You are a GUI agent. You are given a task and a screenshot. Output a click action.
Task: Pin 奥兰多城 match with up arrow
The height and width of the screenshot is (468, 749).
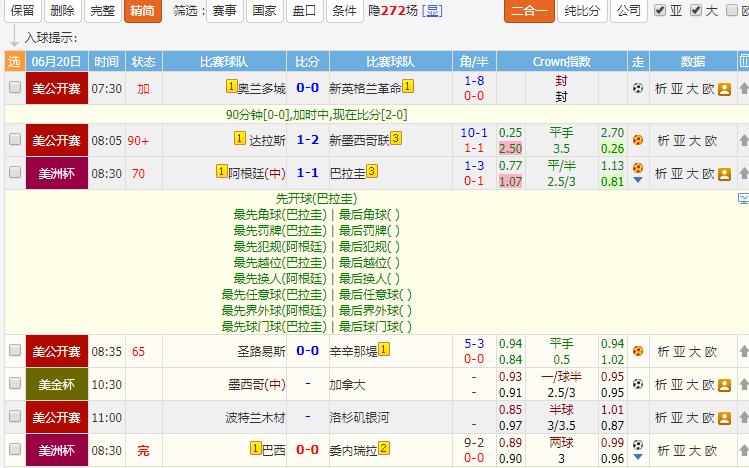(744, 88)
